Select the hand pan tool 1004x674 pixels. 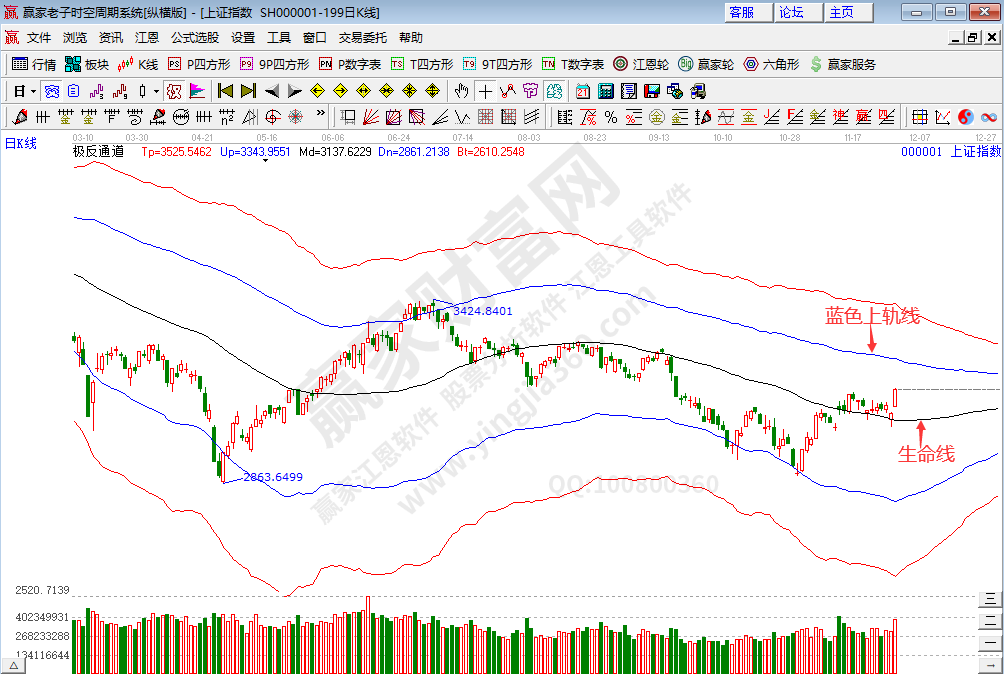pos(461,91)
